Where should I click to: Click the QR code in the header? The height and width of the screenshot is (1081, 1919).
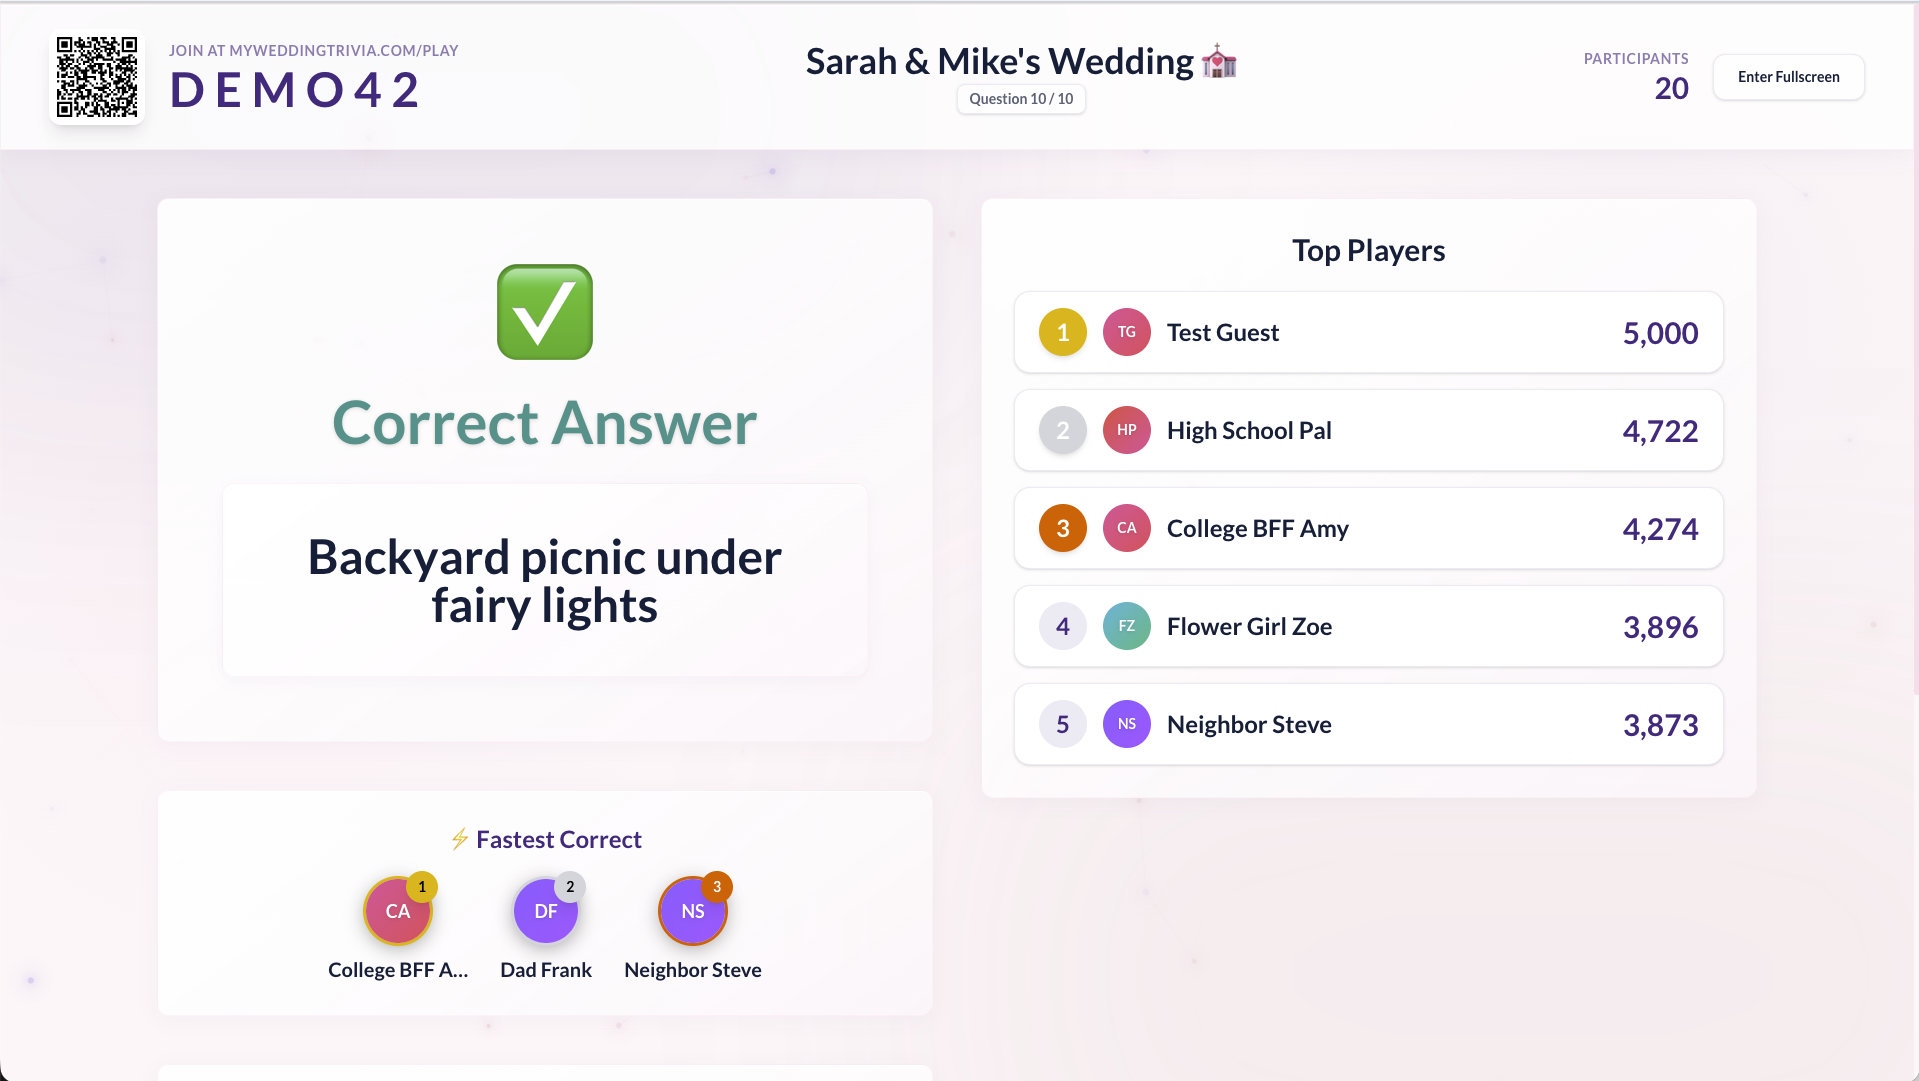pos(97,77)
